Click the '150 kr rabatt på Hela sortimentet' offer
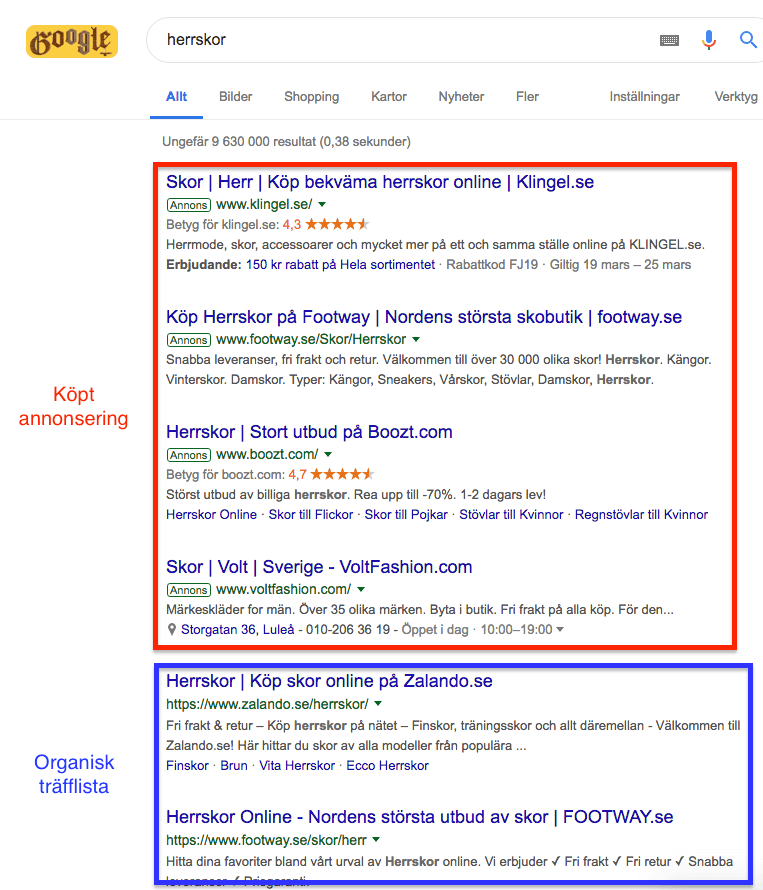Screen dimensions: 763x890 (340, 265)
